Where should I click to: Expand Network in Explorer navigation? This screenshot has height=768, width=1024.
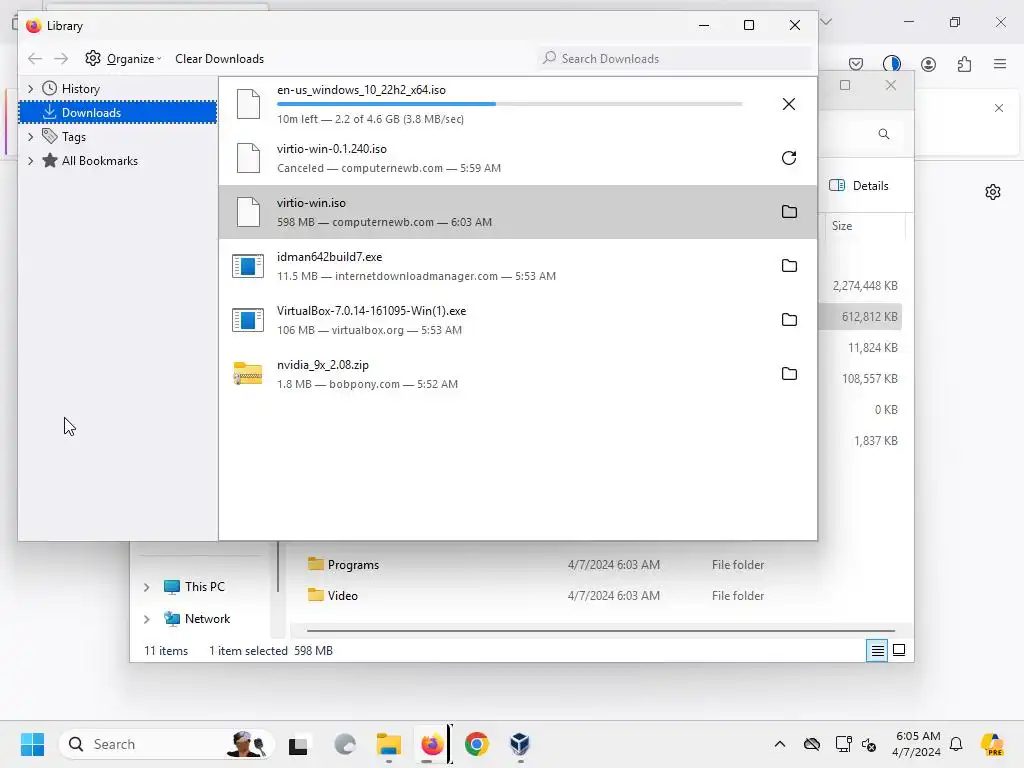tap(147, 619)
